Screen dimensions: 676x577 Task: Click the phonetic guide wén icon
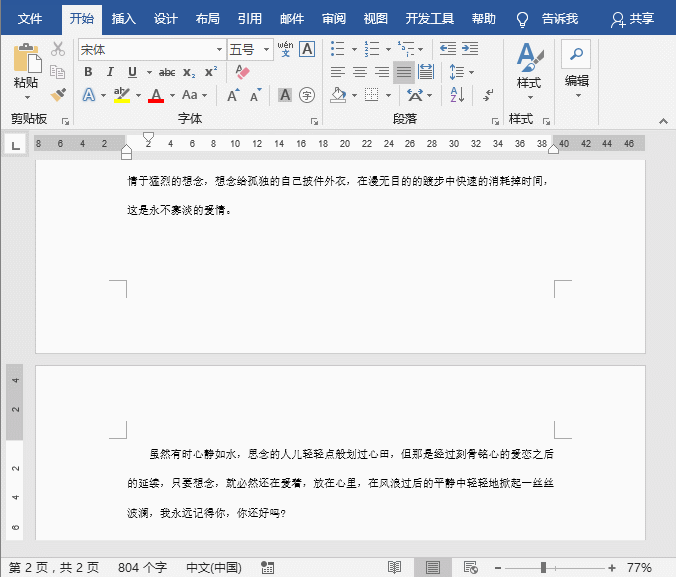pos(285,49)
